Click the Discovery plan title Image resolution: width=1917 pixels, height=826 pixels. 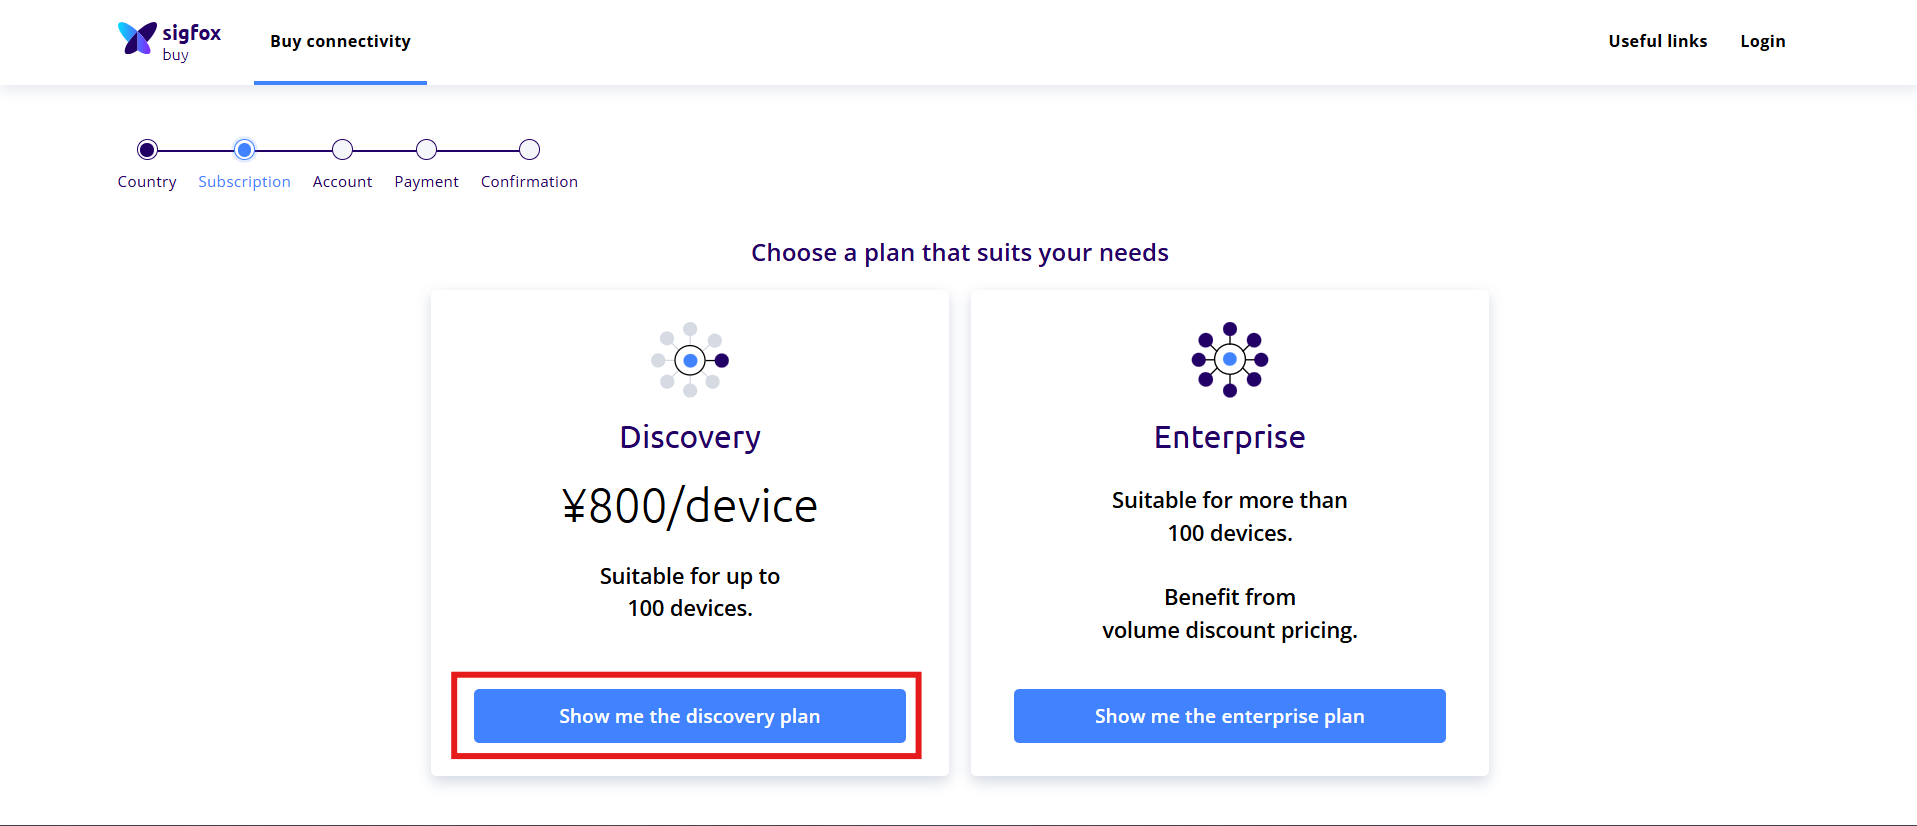[690, 437]
